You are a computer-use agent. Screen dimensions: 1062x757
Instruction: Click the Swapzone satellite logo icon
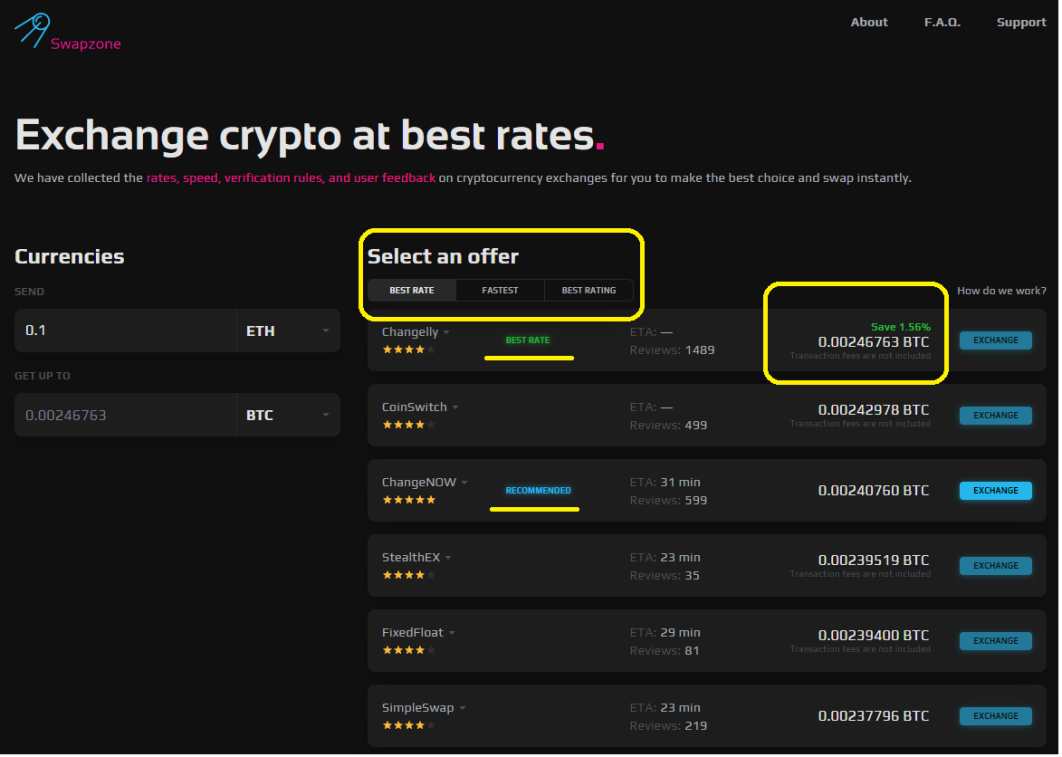pos(32,30)
